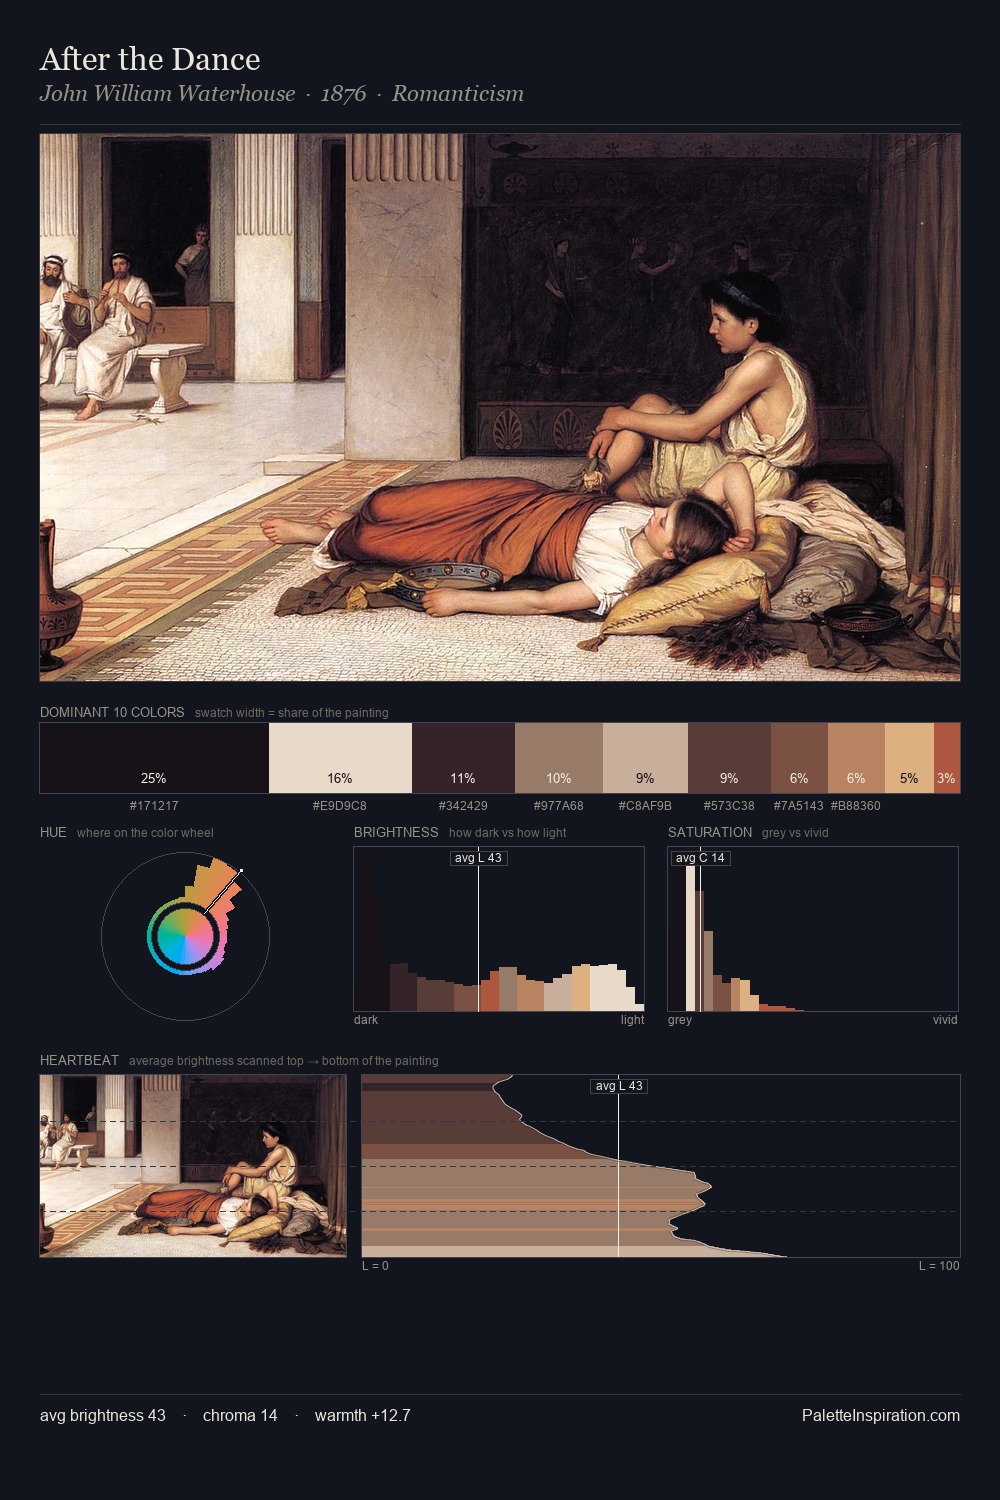Click the small painting thumbnail under Heartbeat
This screenshot has width=1000, height=1500.
coord(193,1166)
